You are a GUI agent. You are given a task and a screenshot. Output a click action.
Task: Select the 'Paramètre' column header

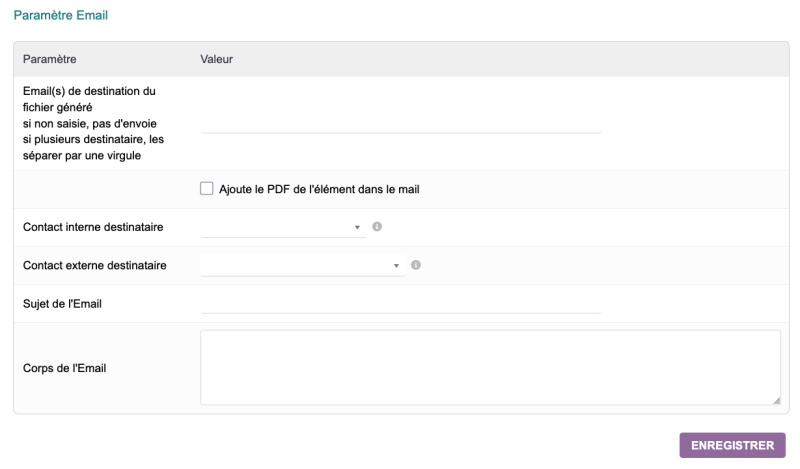pyautogui.click(x=50, y=59)
